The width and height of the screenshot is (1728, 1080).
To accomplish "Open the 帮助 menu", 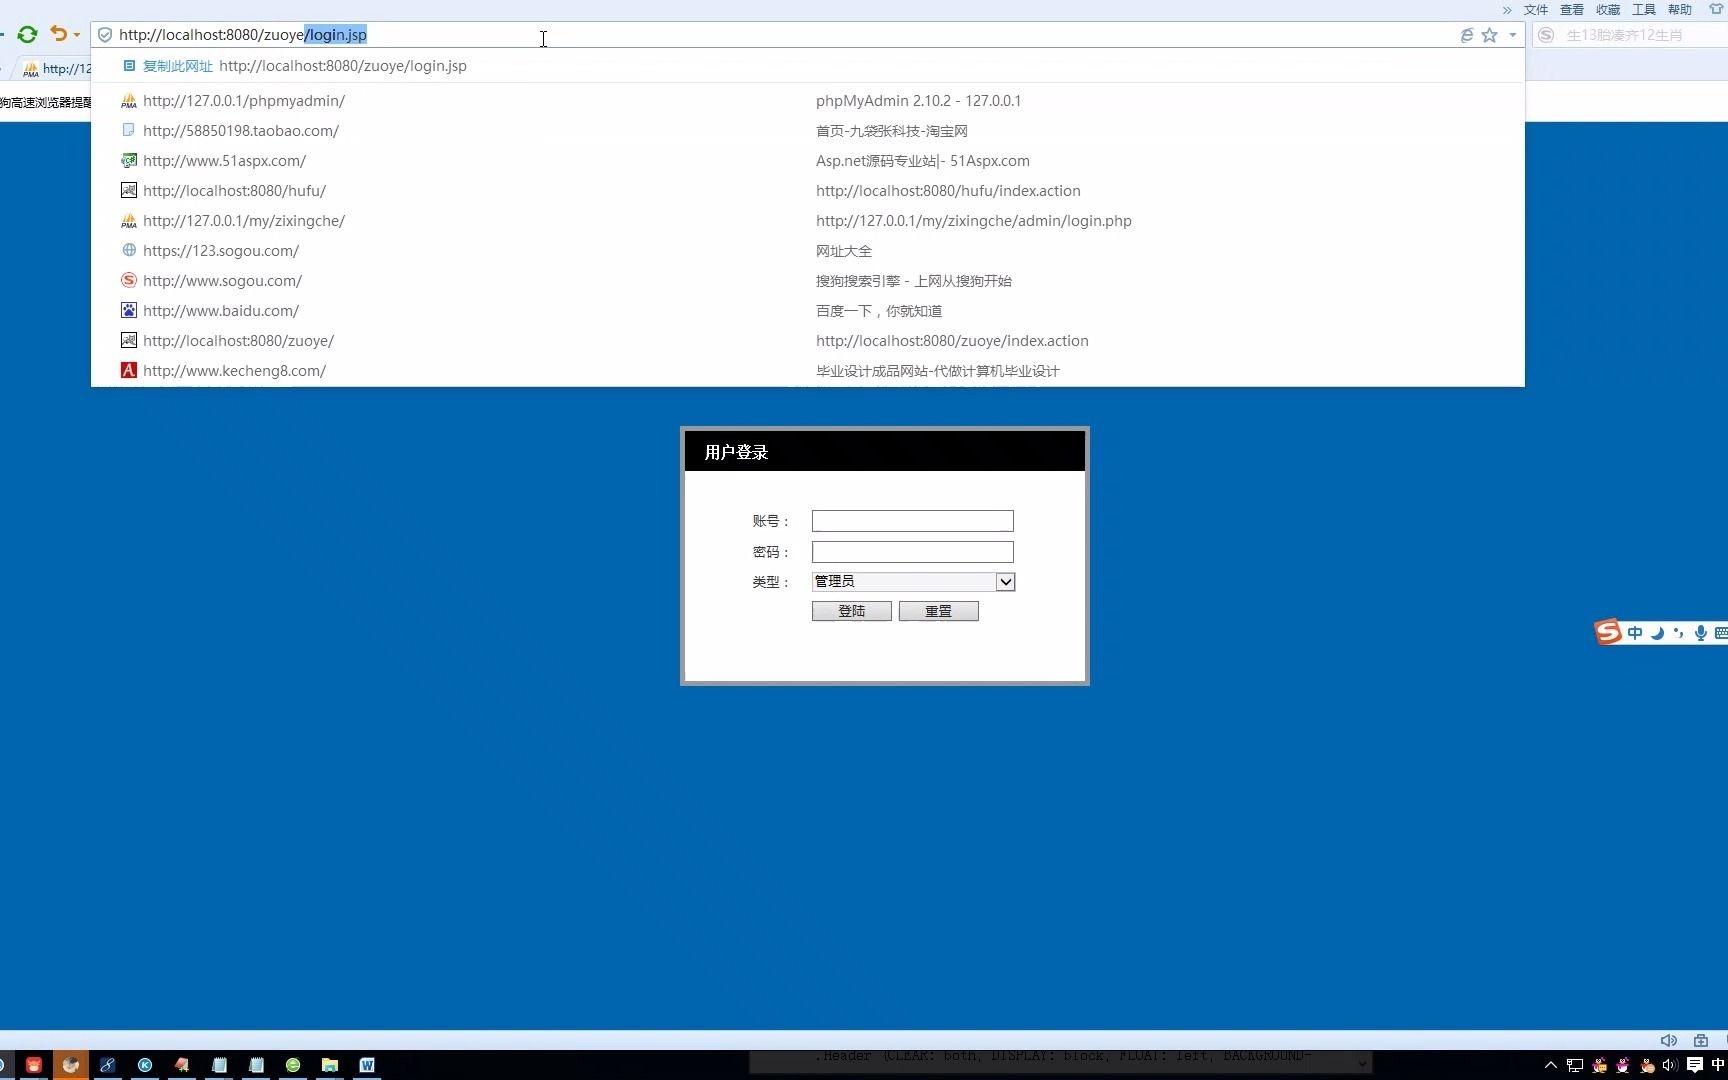I will coord(1680,10).
